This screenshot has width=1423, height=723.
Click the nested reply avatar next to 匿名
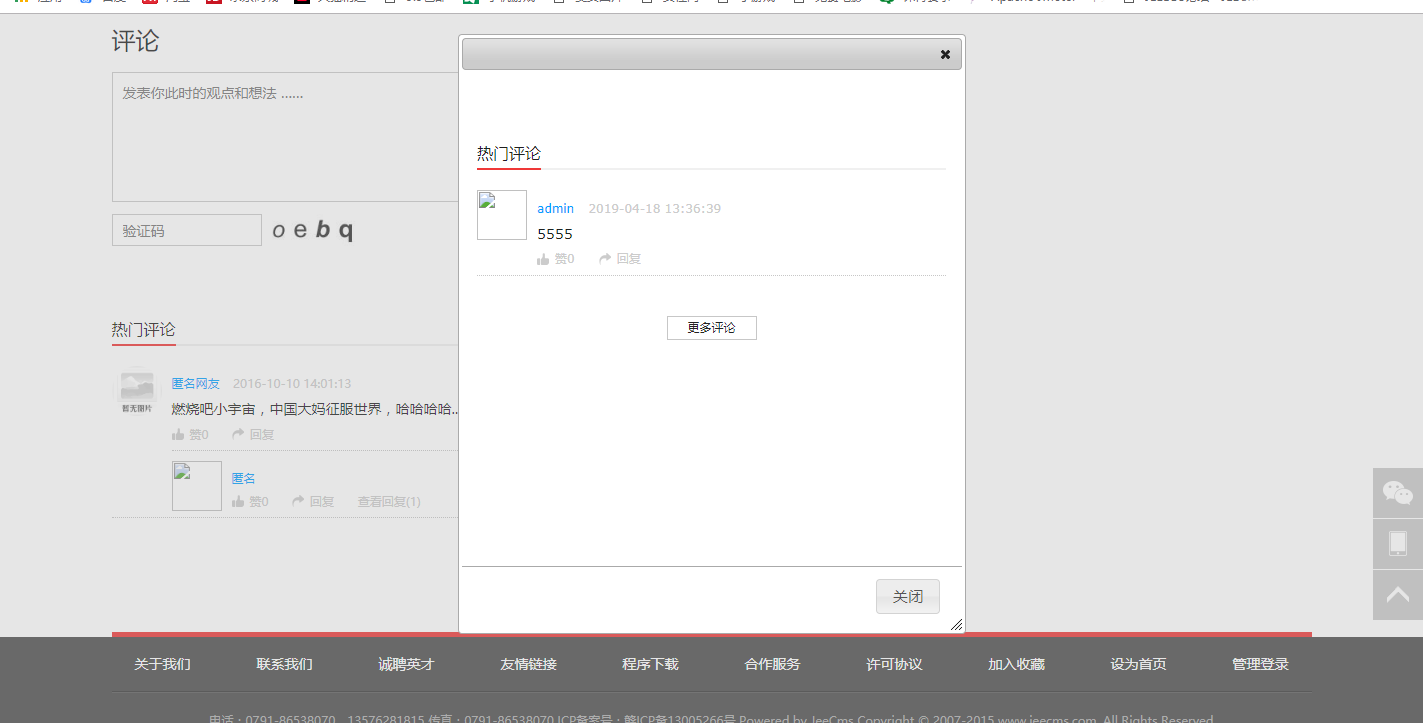197,486
